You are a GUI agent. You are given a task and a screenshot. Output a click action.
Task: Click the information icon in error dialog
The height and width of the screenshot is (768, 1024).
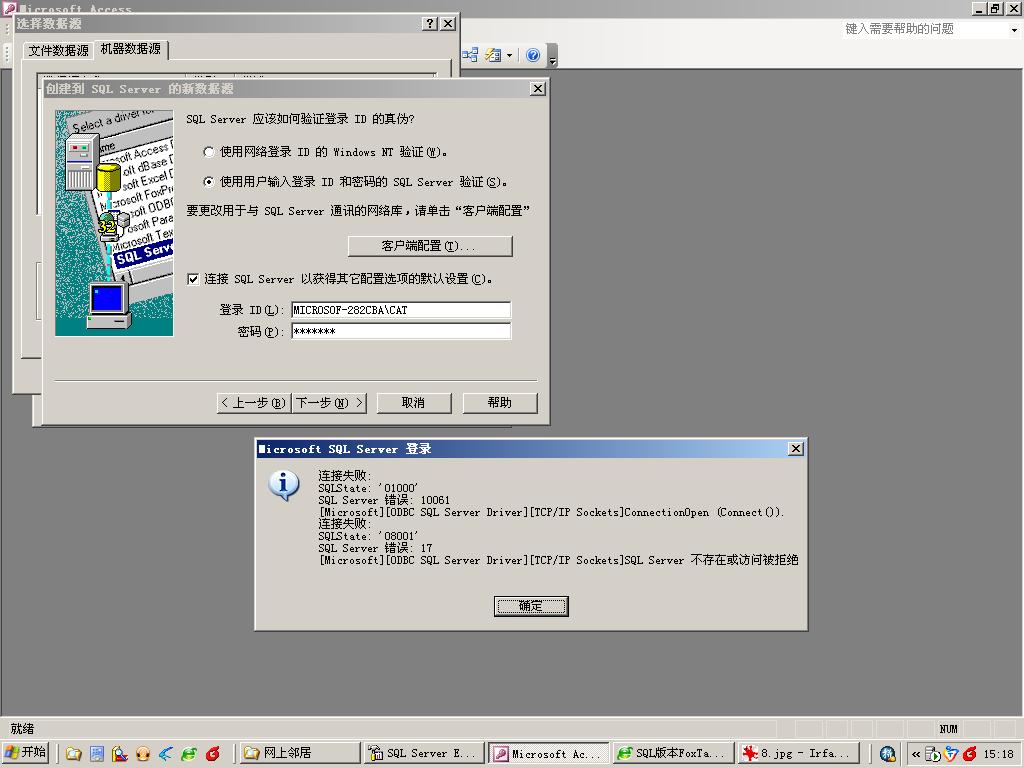284,485
